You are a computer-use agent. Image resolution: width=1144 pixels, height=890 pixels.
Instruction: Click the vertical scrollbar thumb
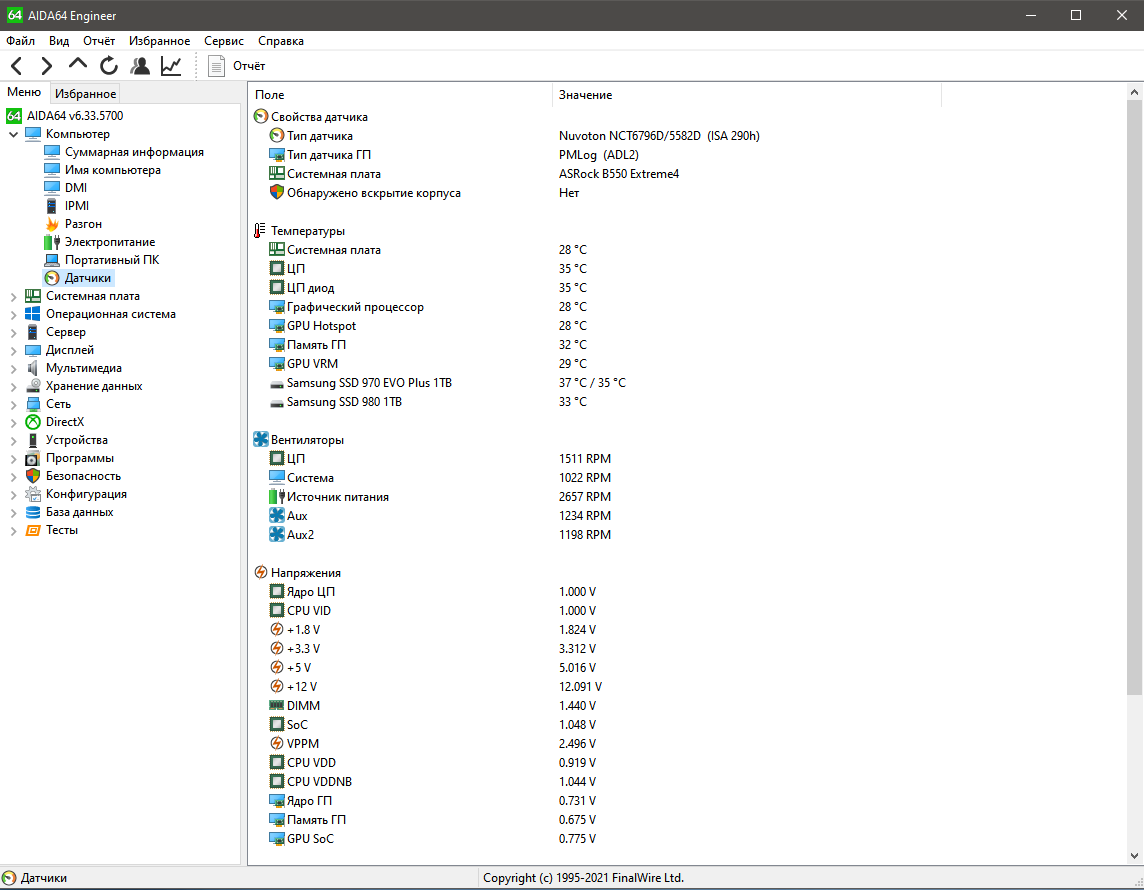(x=1134, y=398)
